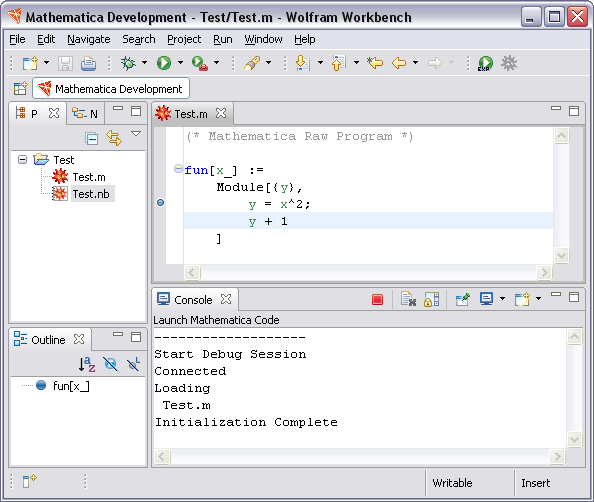Toggle the breakpoint marker in editor margin
Viewport: 594px width, 502px height.
tap(161, 203)
